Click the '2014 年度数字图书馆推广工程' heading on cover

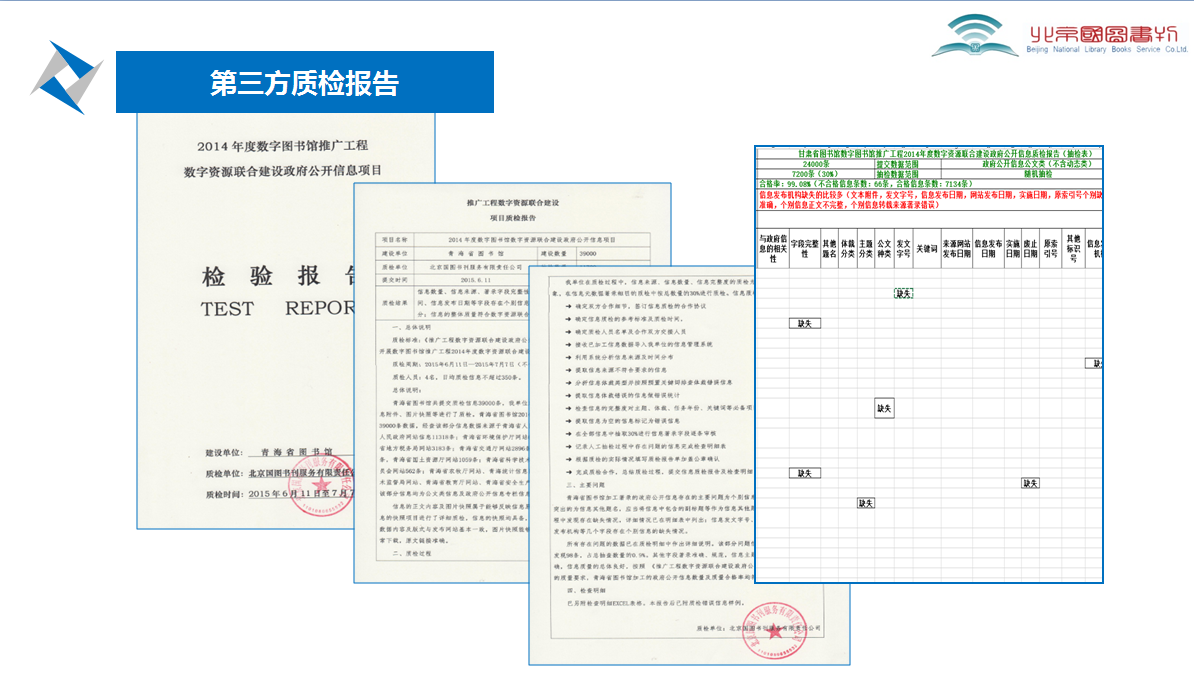click(x=283, y=146)
